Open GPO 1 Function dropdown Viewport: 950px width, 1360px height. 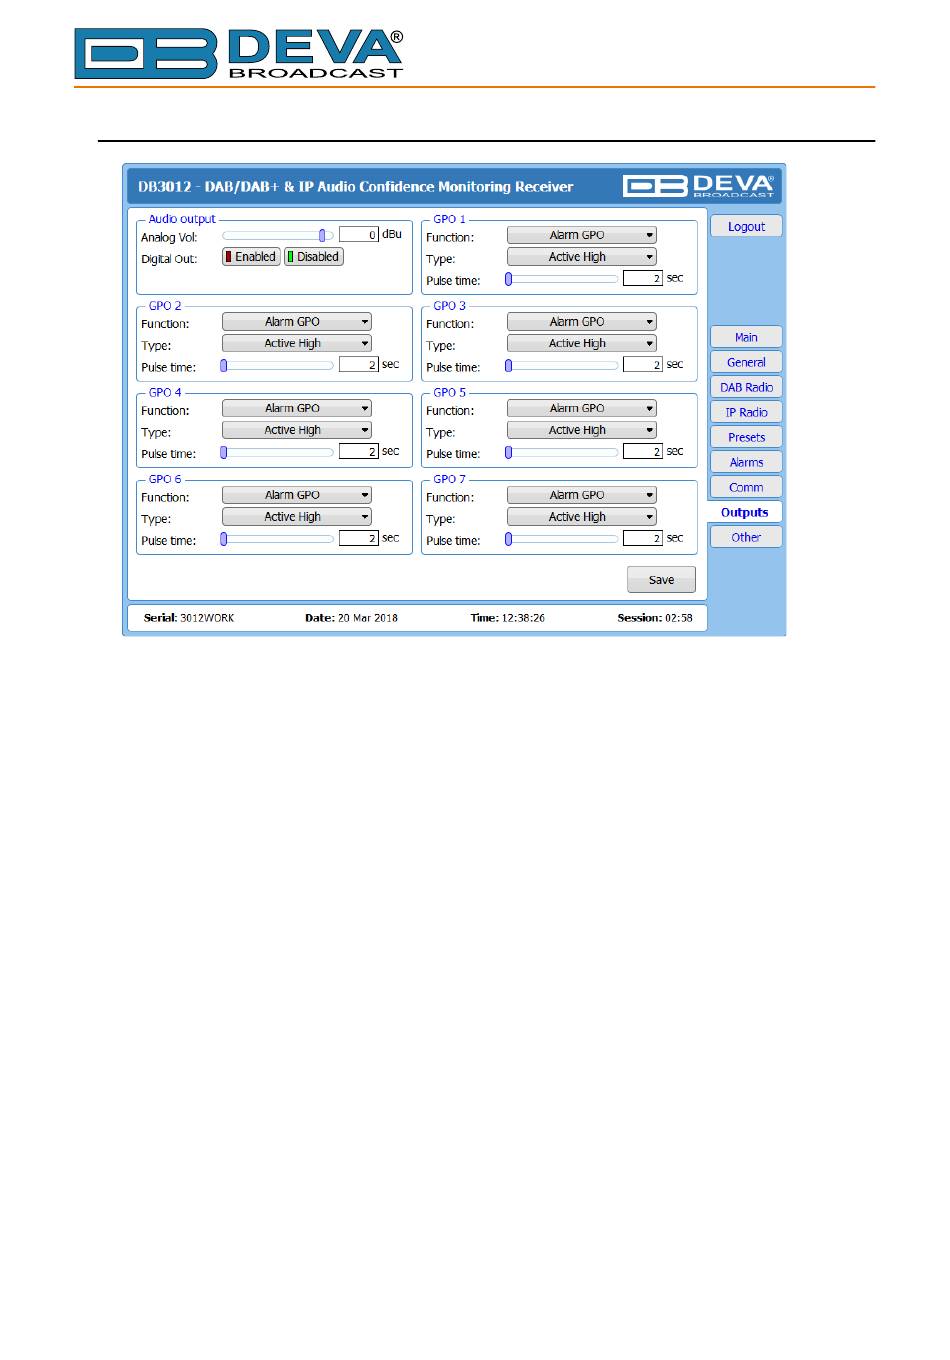coord(581,235)
